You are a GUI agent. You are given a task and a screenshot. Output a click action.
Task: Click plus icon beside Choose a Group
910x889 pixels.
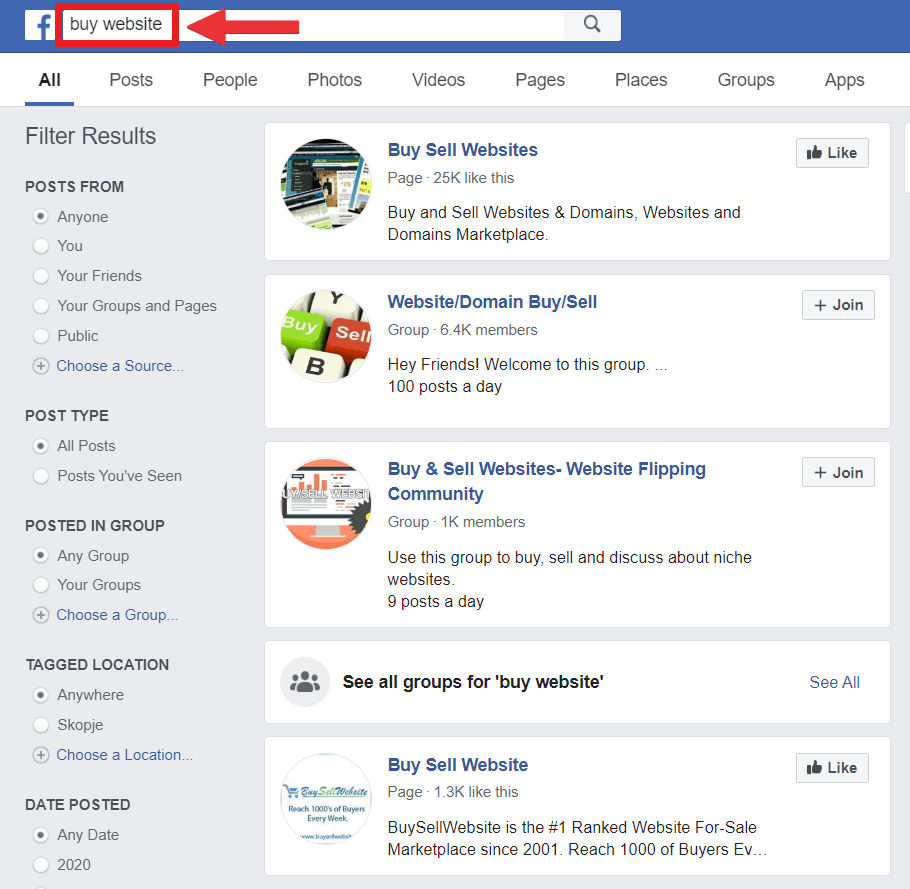click(x=41, y=615)
